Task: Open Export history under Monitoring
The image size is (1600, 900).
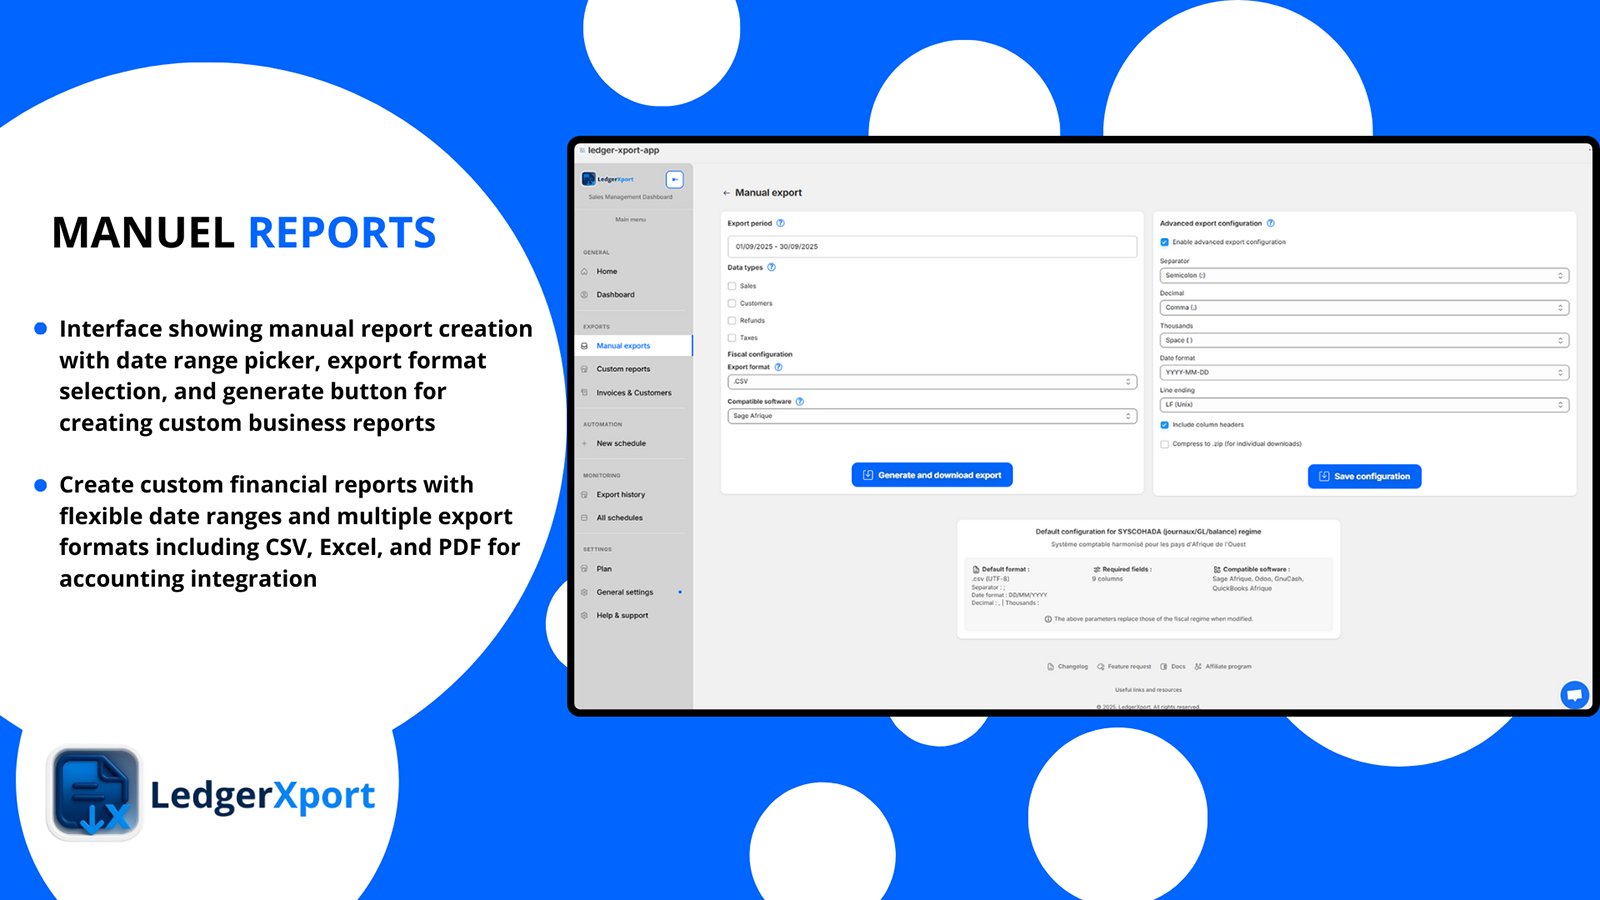Action: click(618, 494)
